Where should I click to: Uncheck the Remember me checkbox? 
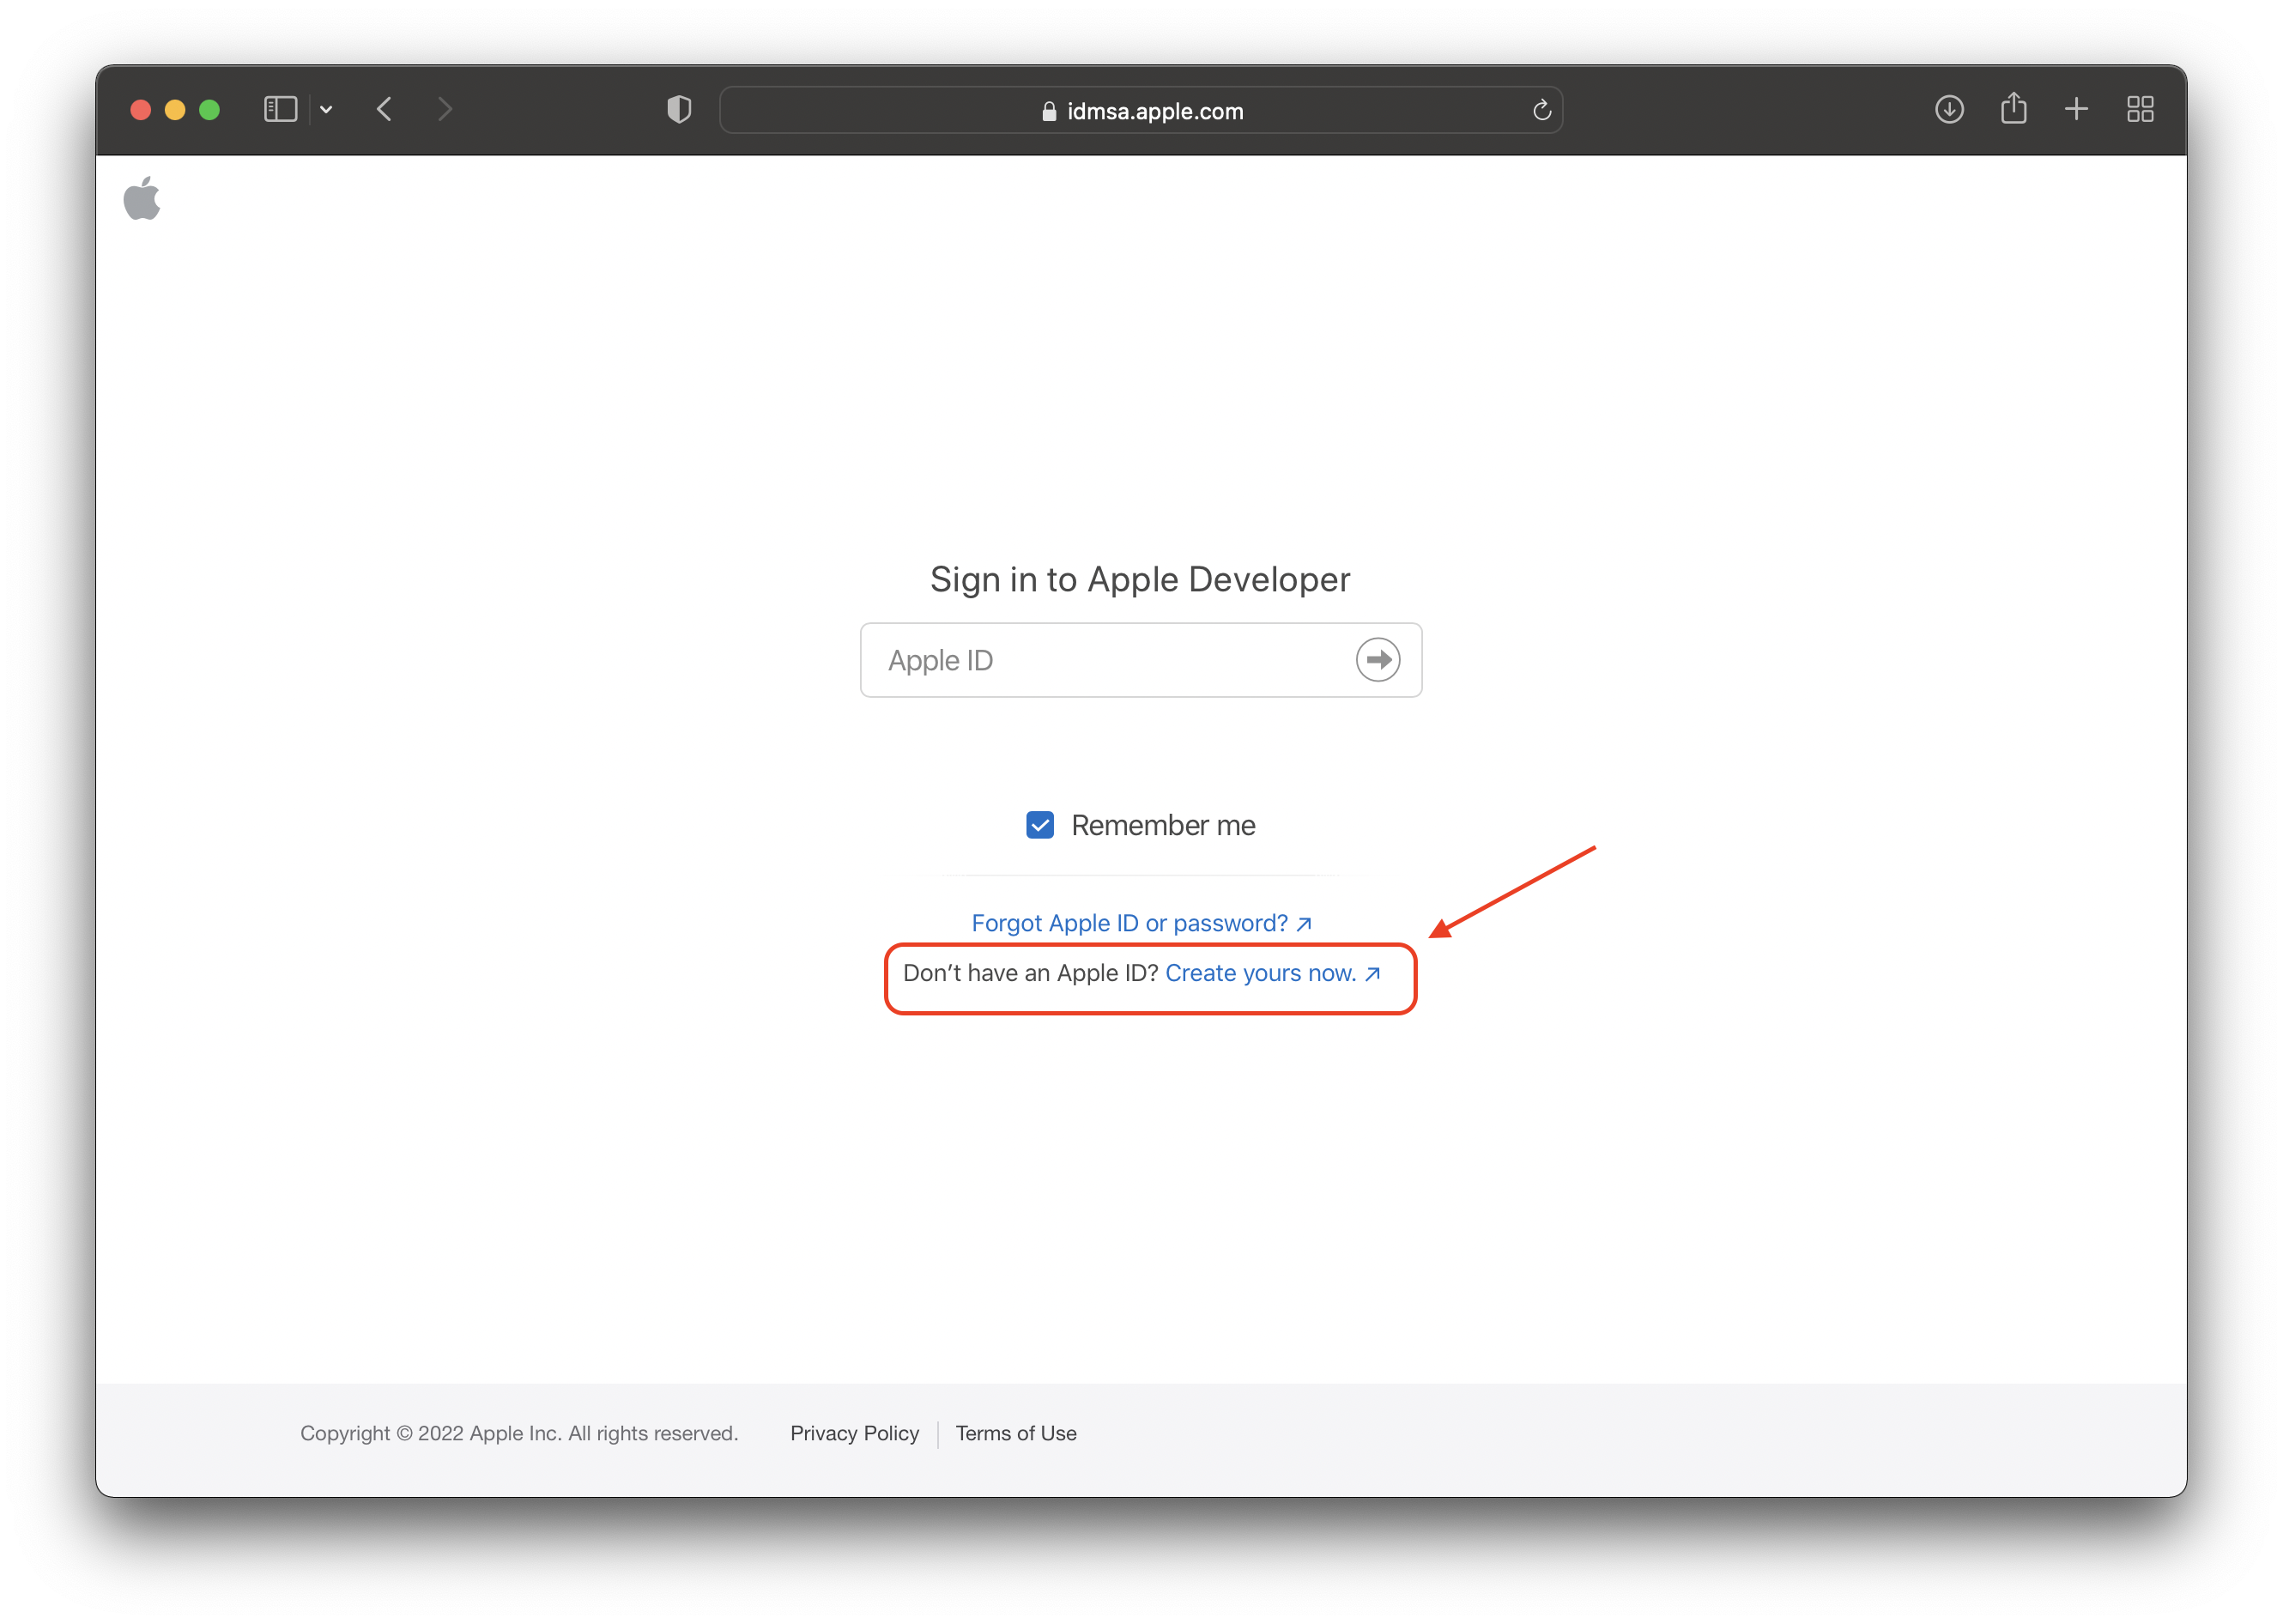(x=1040, y=825)
